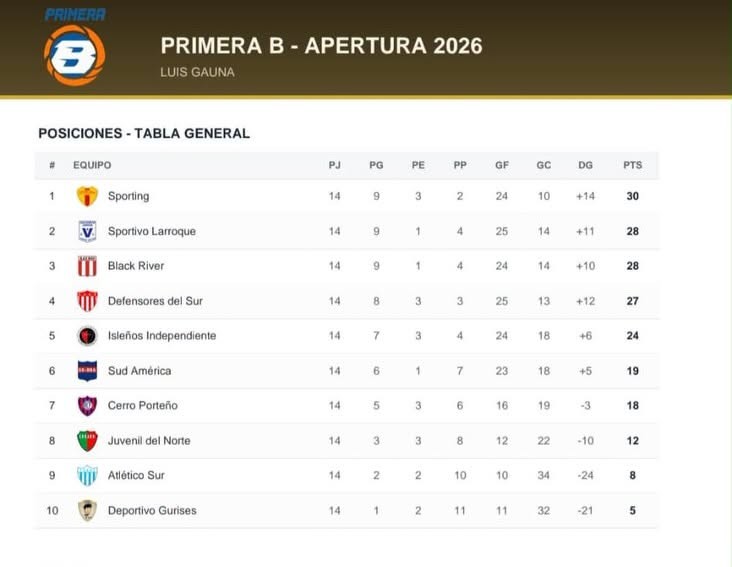Click the Black River striped crest
732x567 pixels.
87,266
